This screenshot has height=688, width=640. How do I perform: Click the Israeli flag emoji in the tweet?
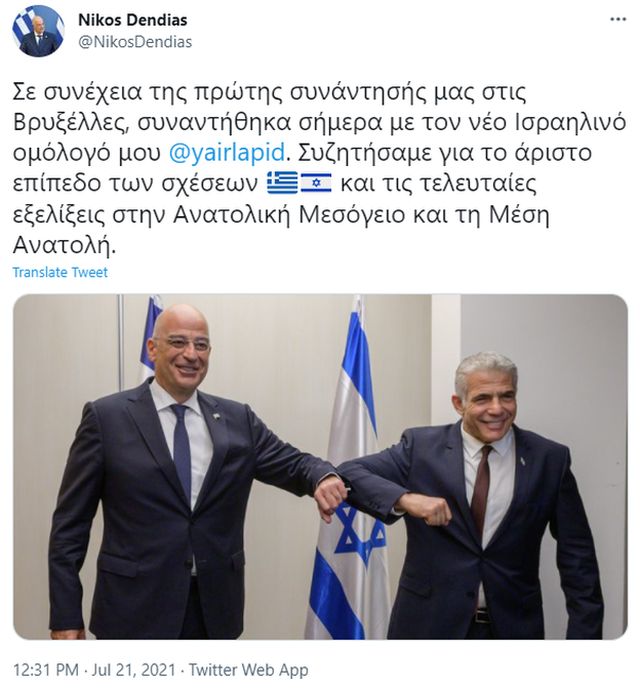[316, 183]
